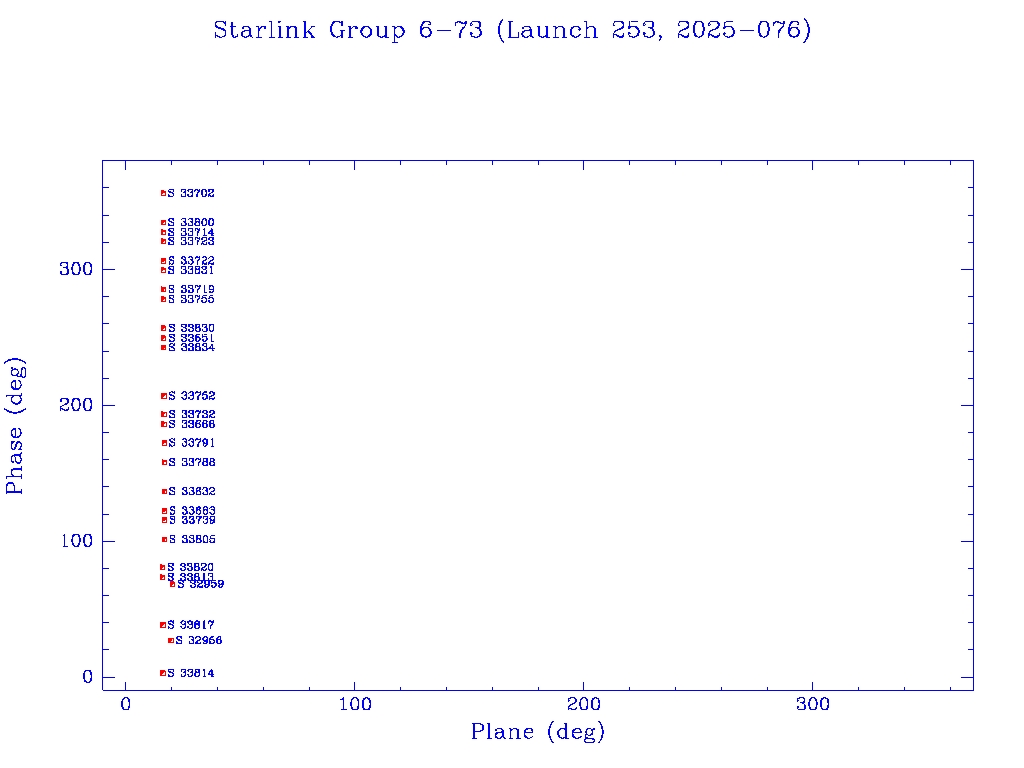The image size is (1024, 768).
Task: Click the 200 tick on Plane axis
Action: 584,705
